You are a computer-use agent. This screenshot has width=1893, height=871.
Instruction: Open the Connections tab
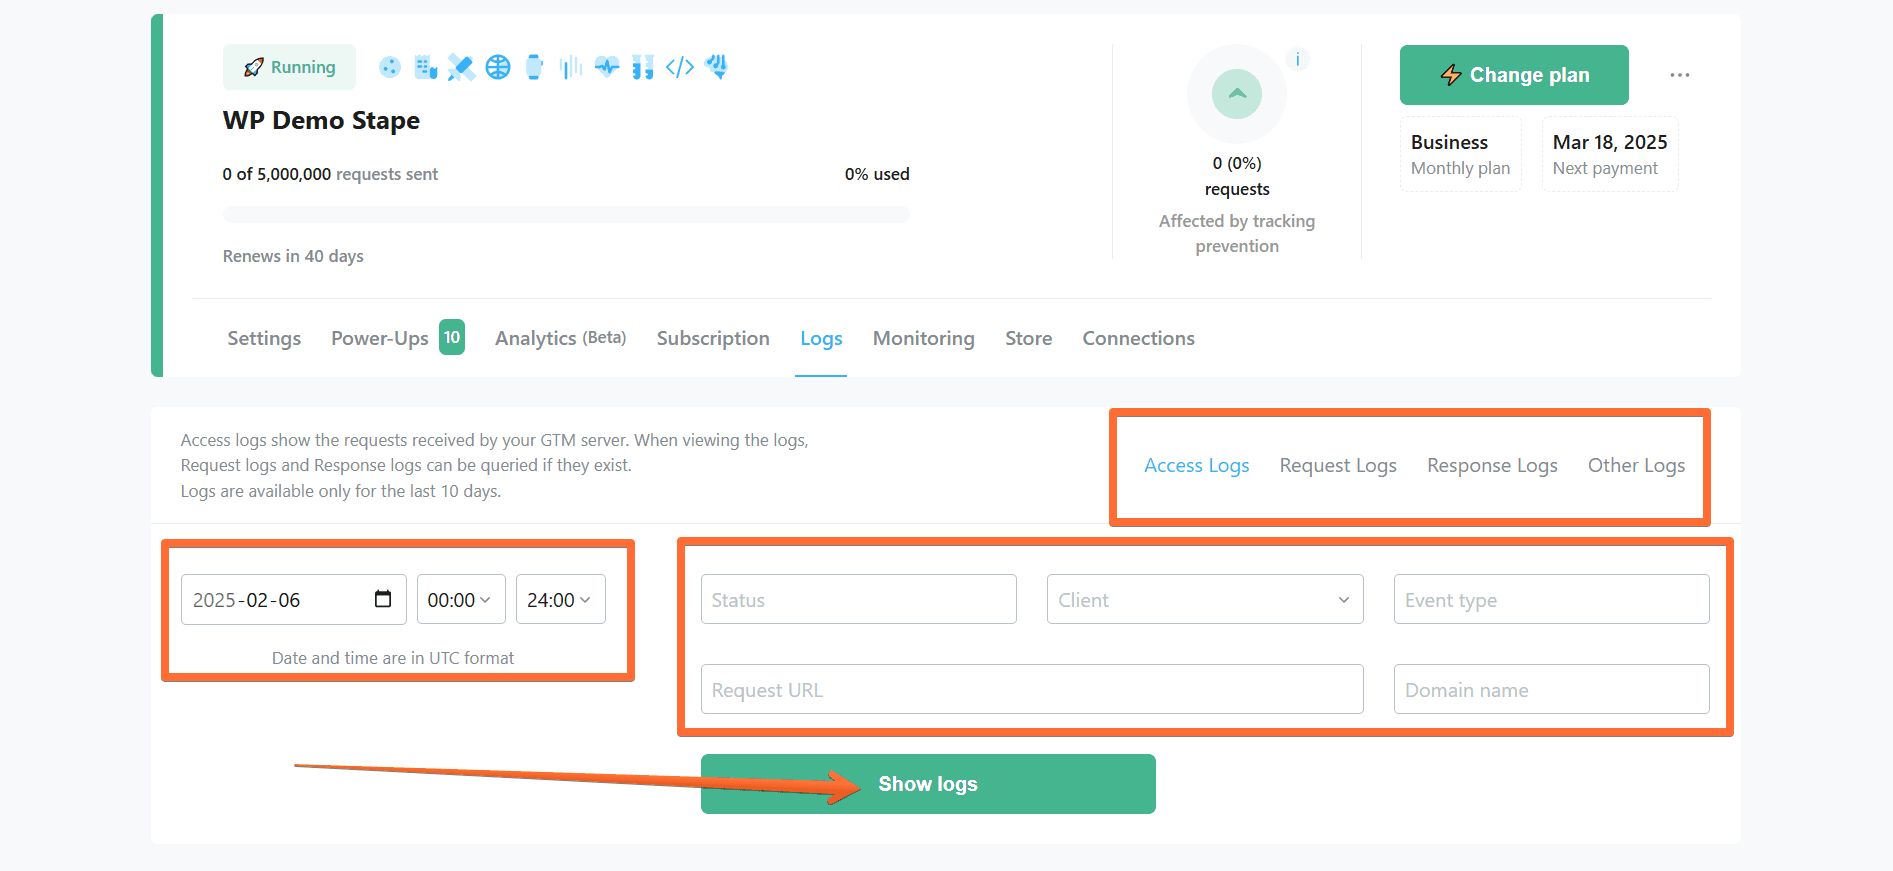(1139, 338)
